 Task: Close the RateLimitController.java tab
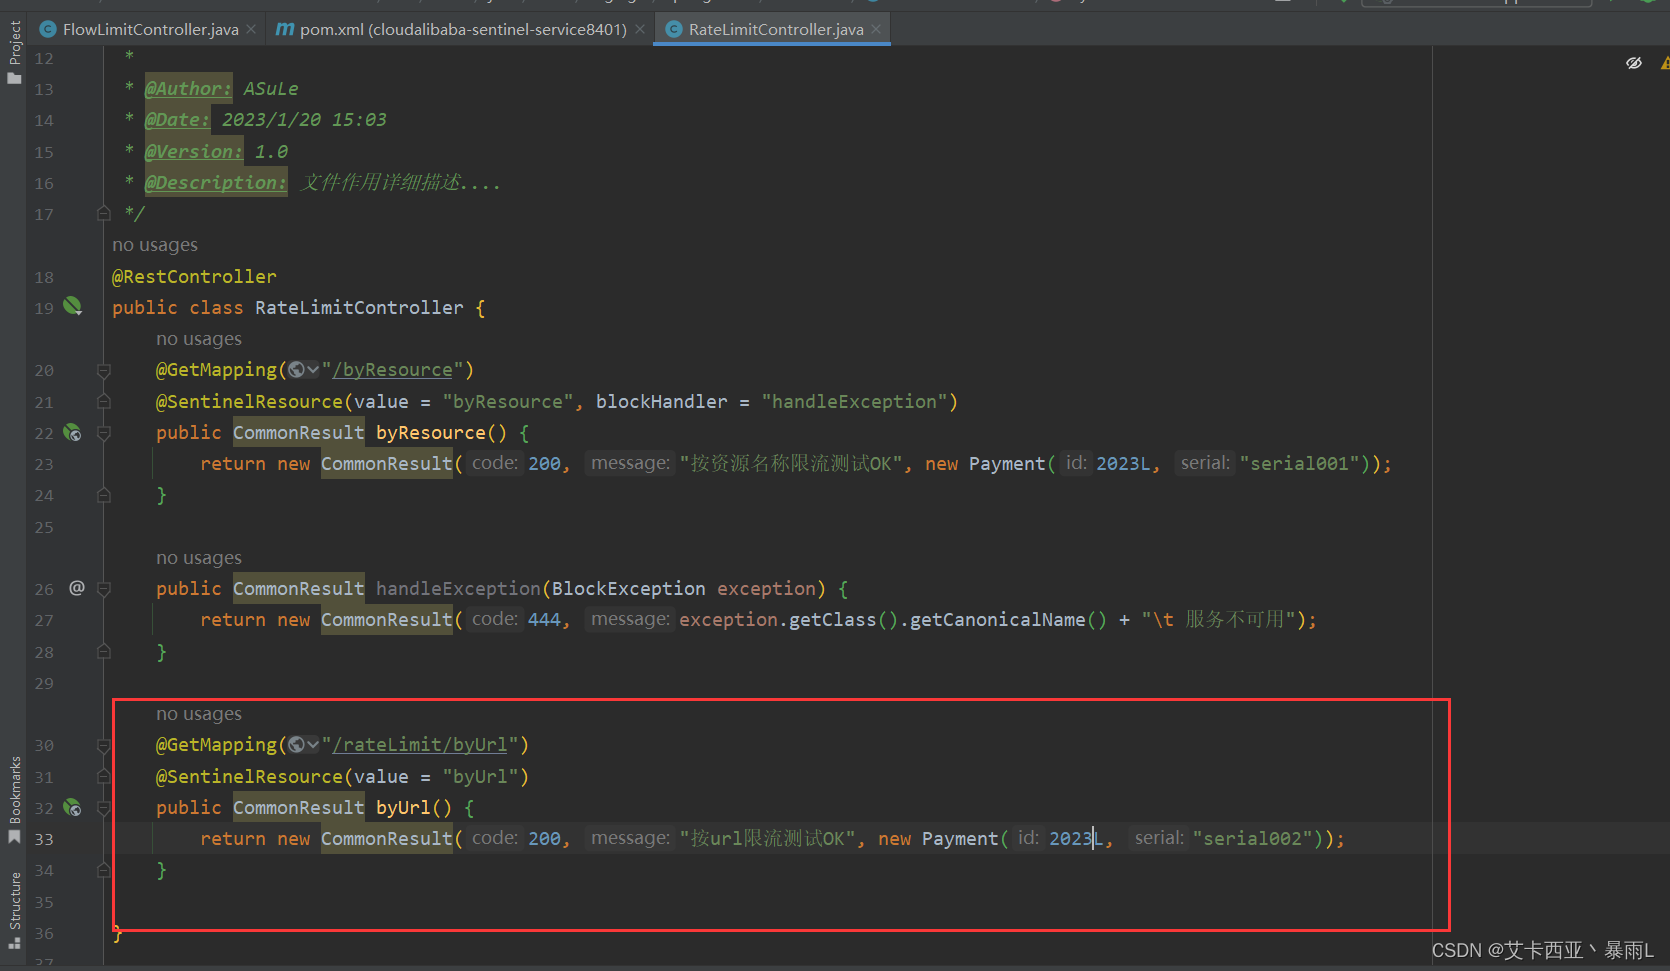(876, 29)
